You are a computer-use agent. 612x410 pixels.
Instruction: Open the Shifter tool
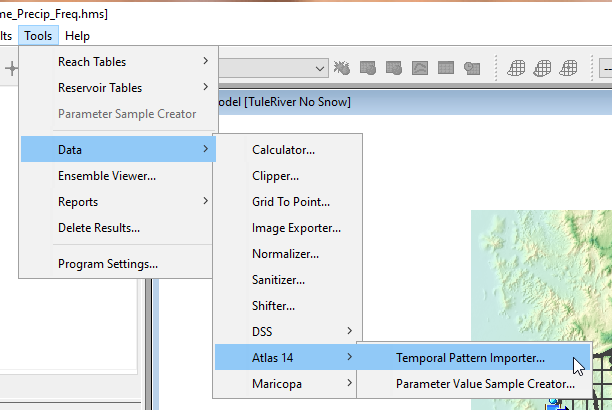[x=288, y=306]
